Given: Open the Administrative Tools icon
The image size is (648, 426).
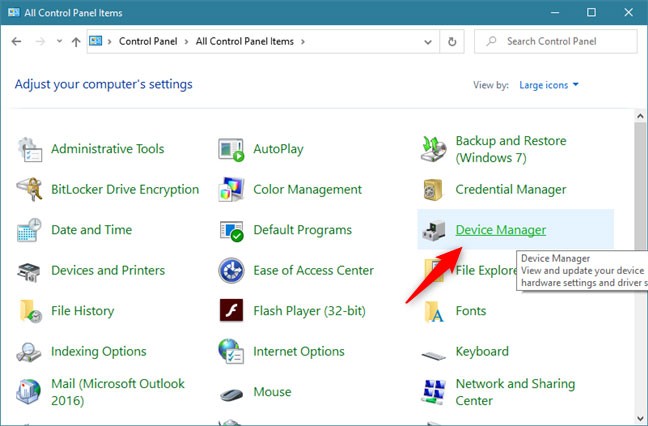Looking at the screenshot, I should click(30, 150).
